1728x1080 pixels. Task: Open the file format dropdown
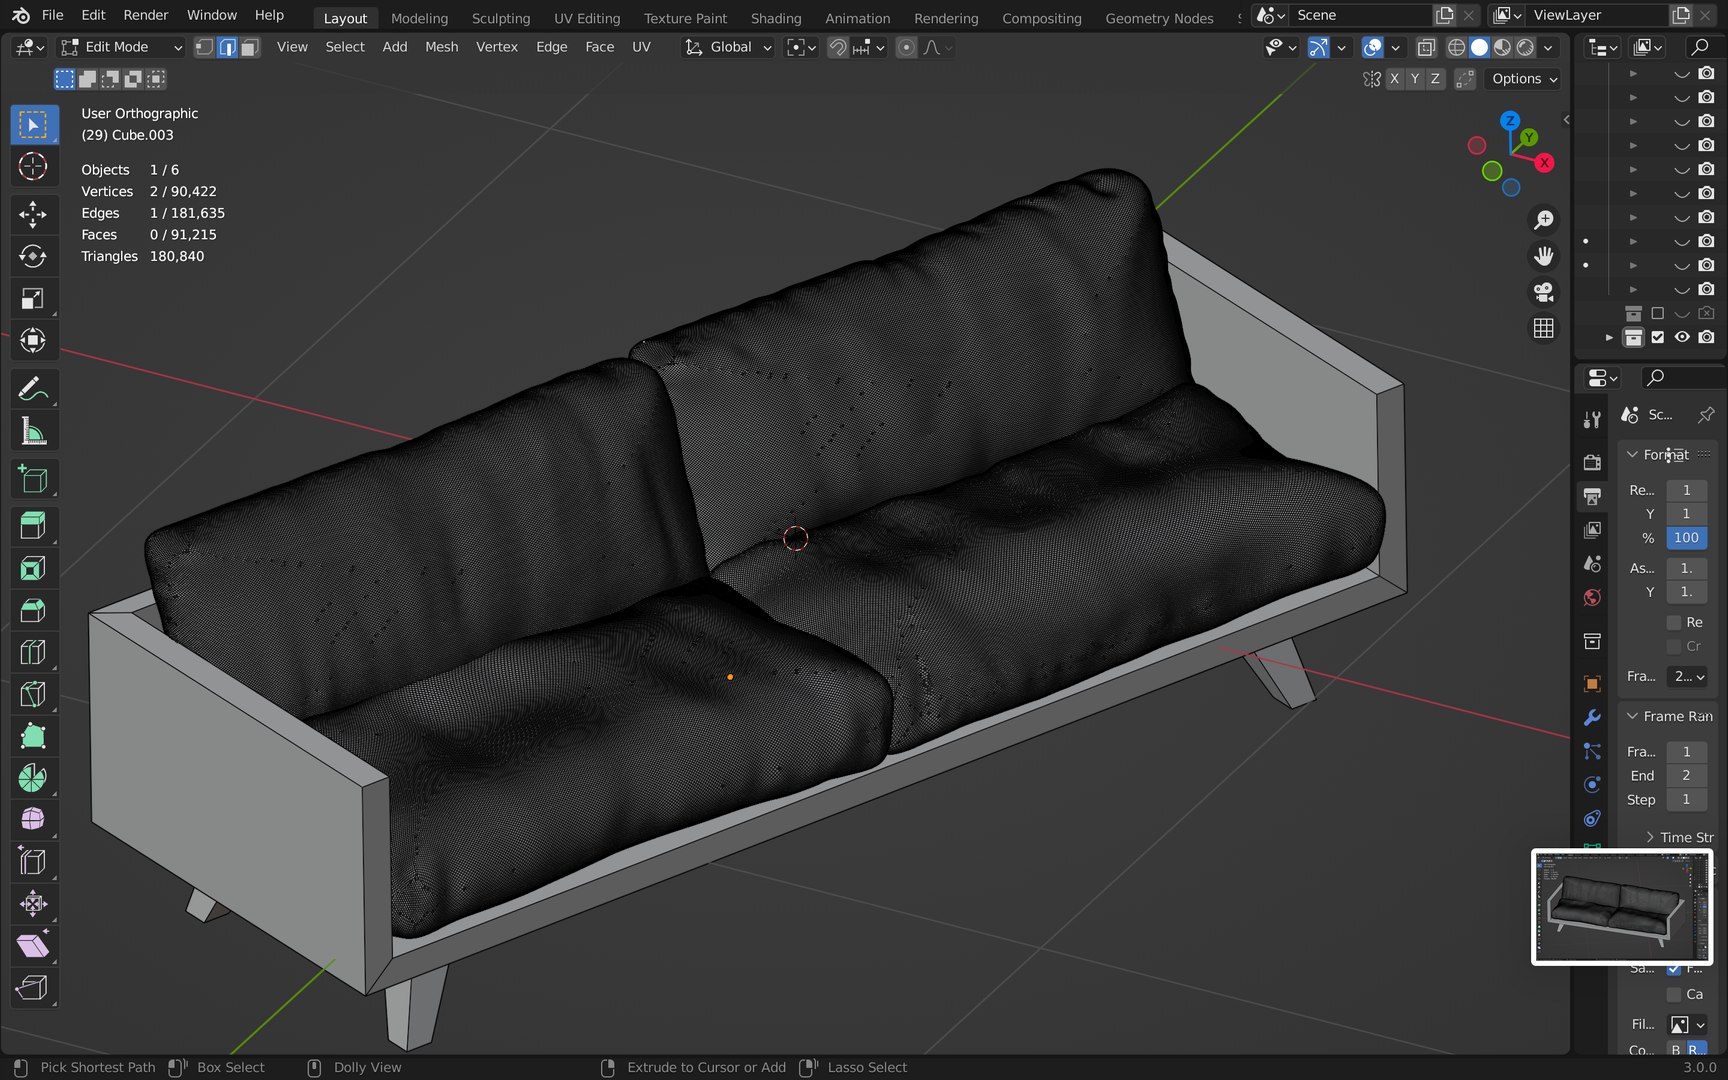[x=1687, y=1024]
